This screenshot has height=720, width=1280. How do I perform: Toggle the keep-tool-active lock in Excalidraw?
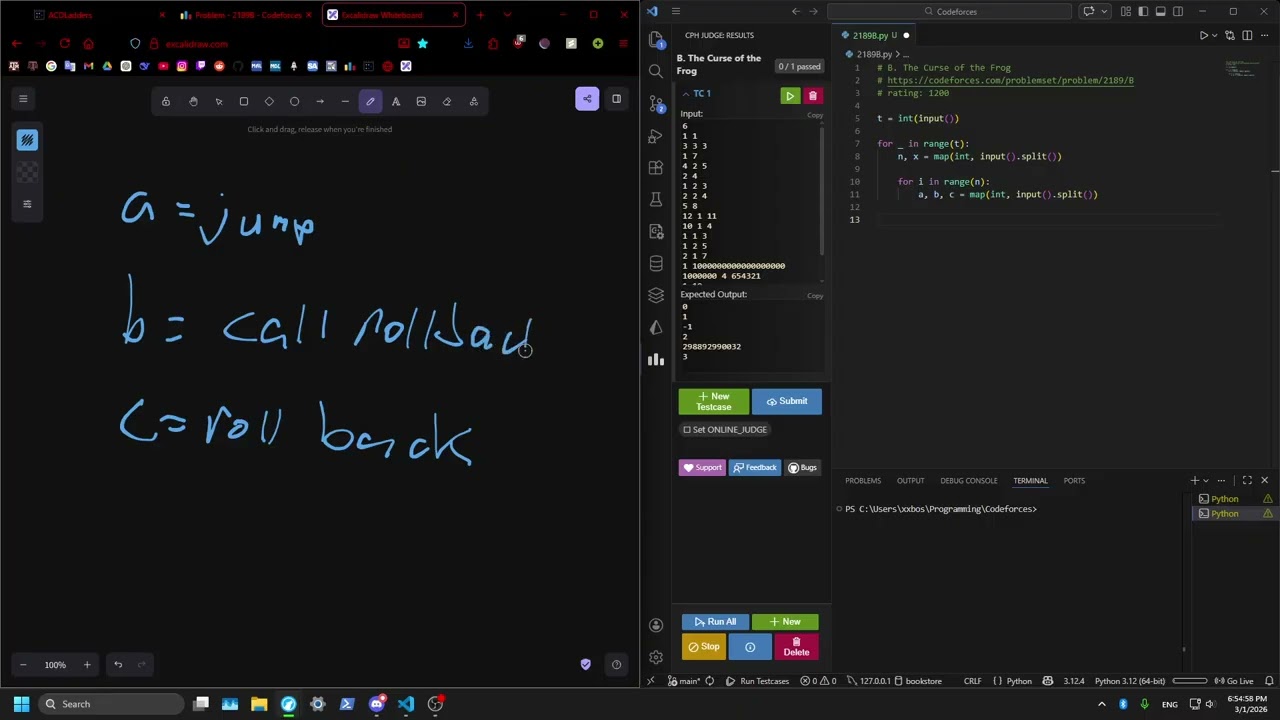click(166, 101)
